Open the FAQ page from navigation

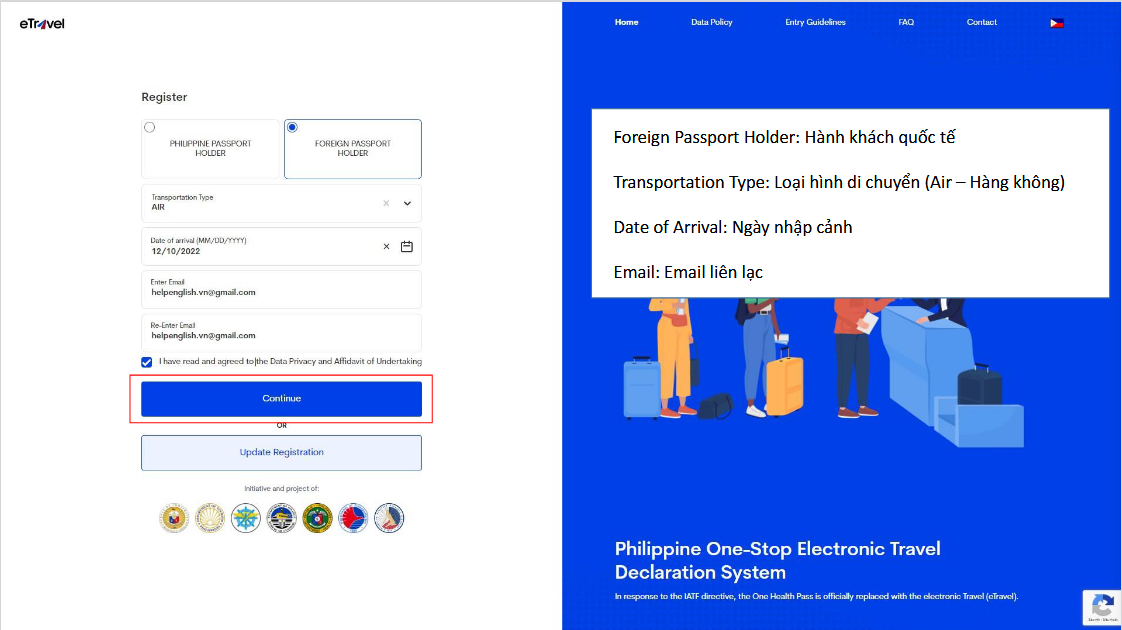pyautogui.click(x=906, y=22)
